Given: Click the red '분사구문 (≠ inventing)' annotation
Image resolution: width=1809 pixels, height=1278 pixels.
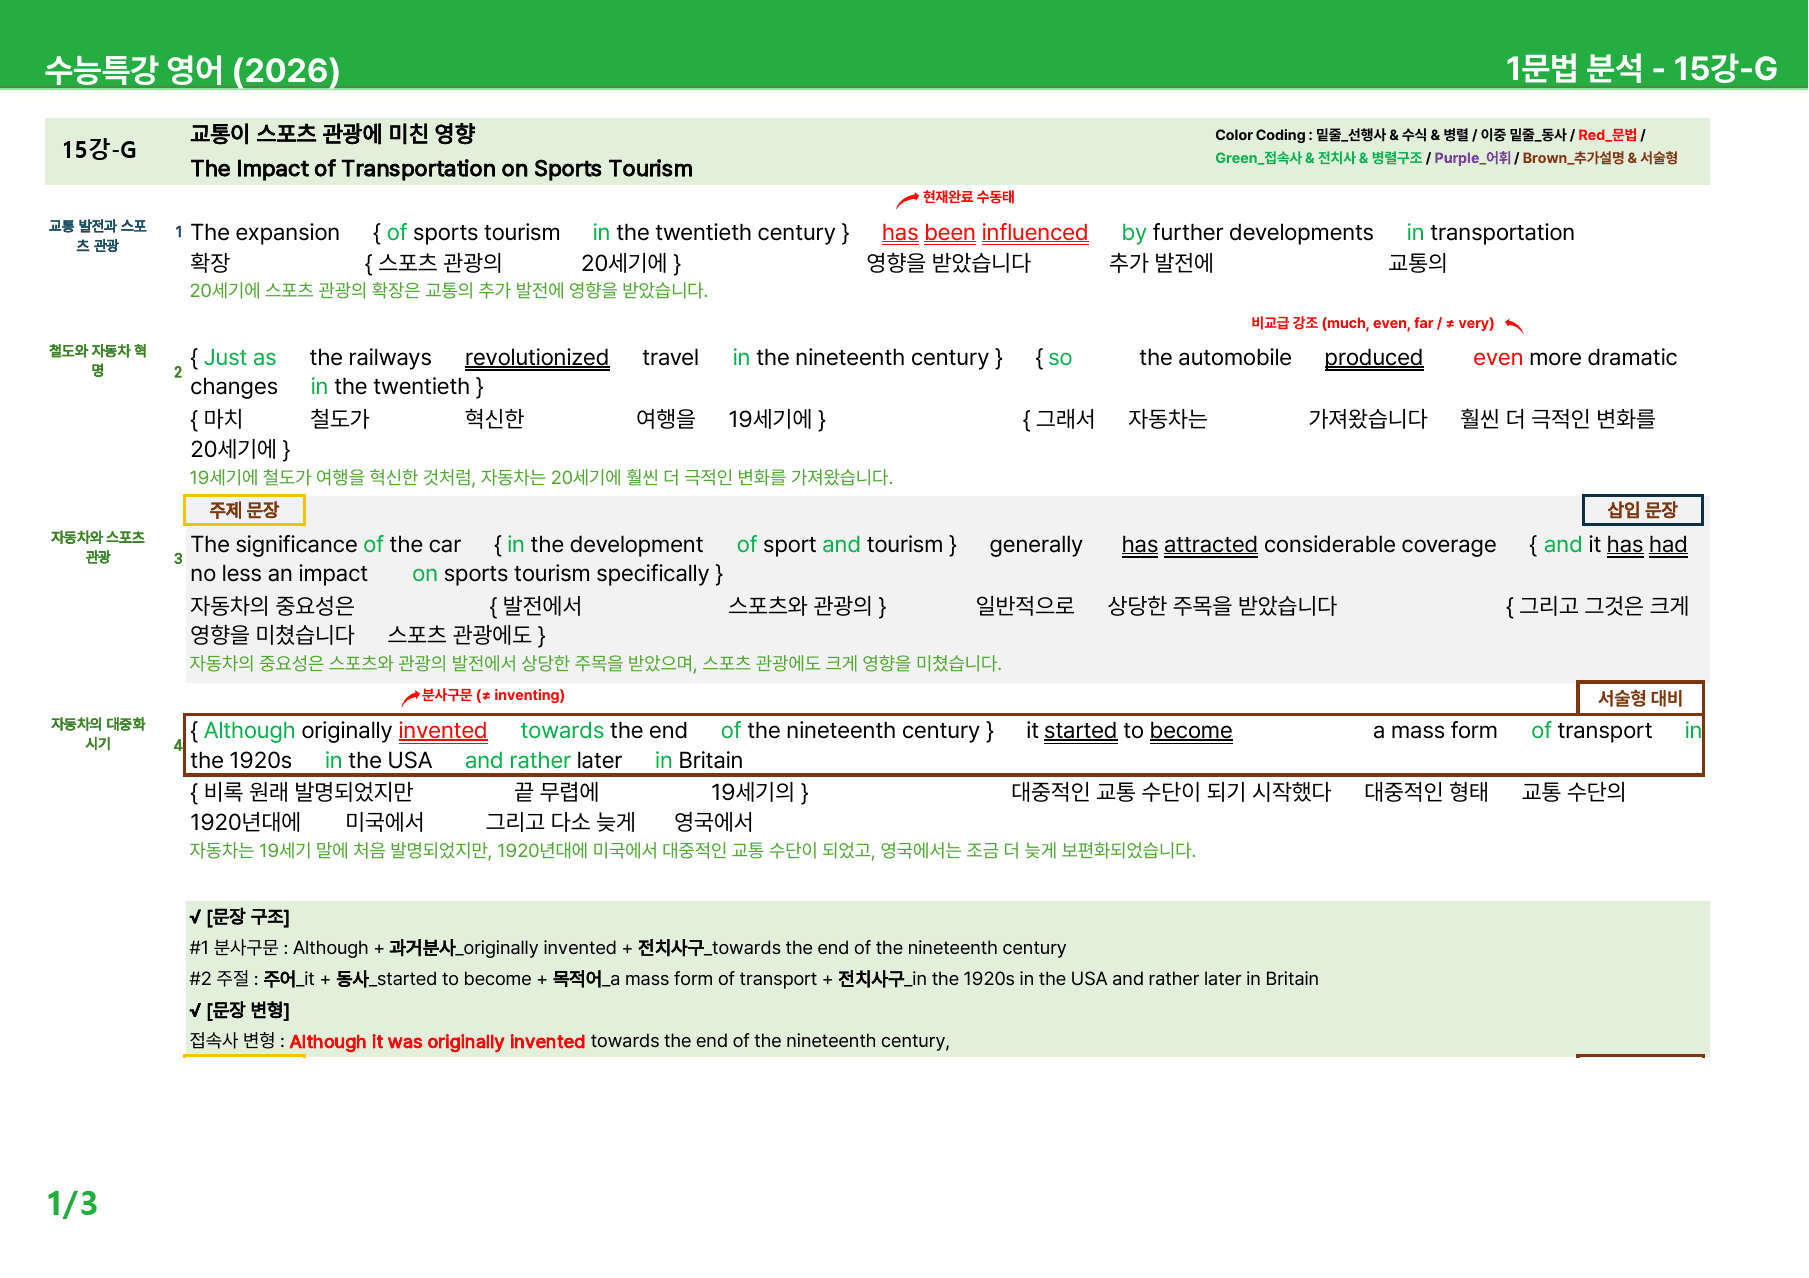Looking at the screenshot, I should [493, 695].
